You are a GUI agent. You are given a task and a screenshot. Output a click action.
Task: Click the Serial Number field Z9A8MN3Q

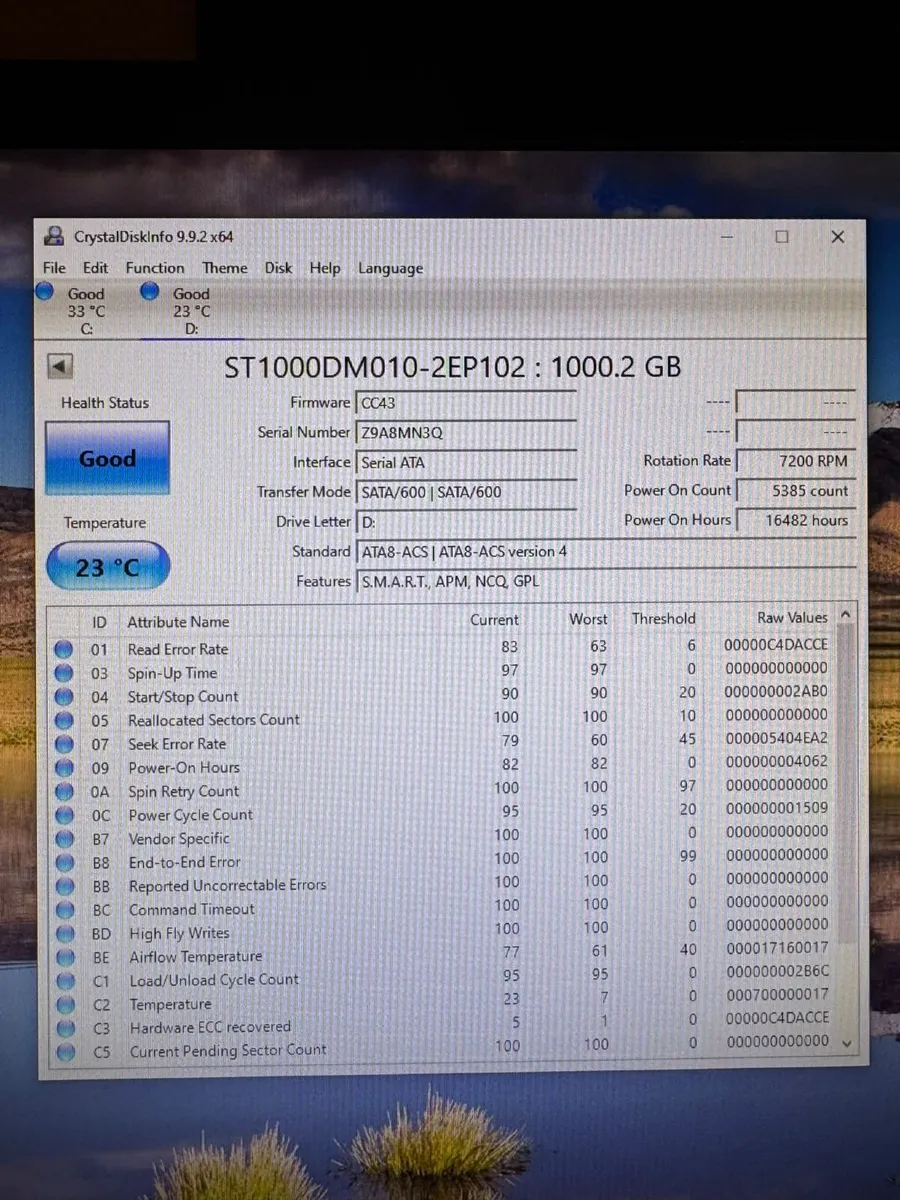[466, 432]
